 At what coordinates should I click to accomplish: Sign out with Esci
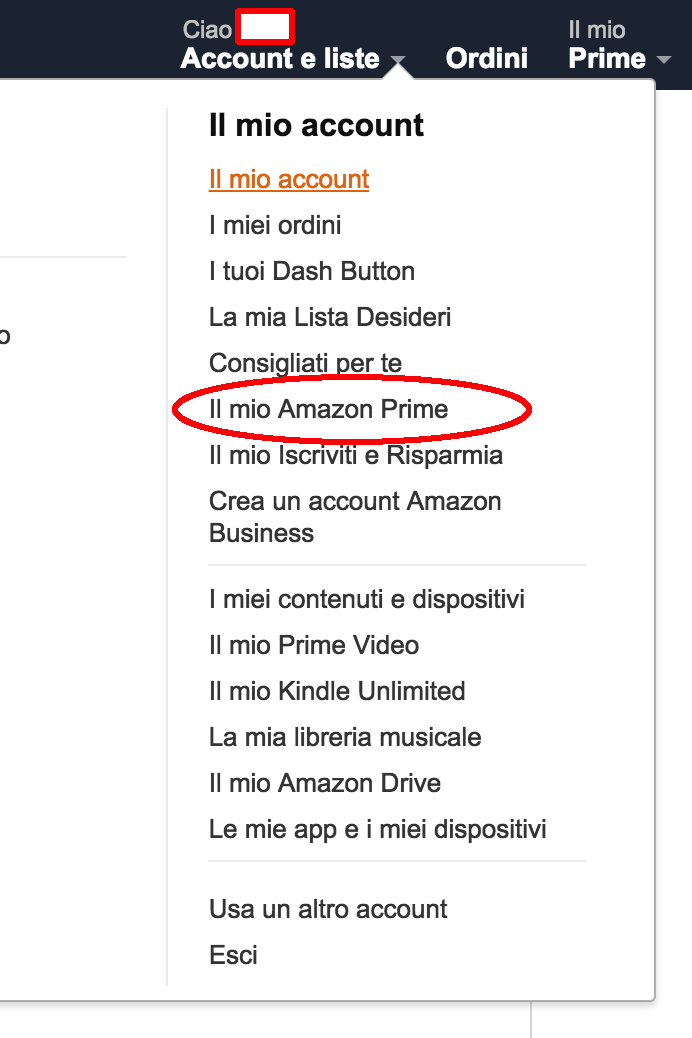click(x=233, y=955)
